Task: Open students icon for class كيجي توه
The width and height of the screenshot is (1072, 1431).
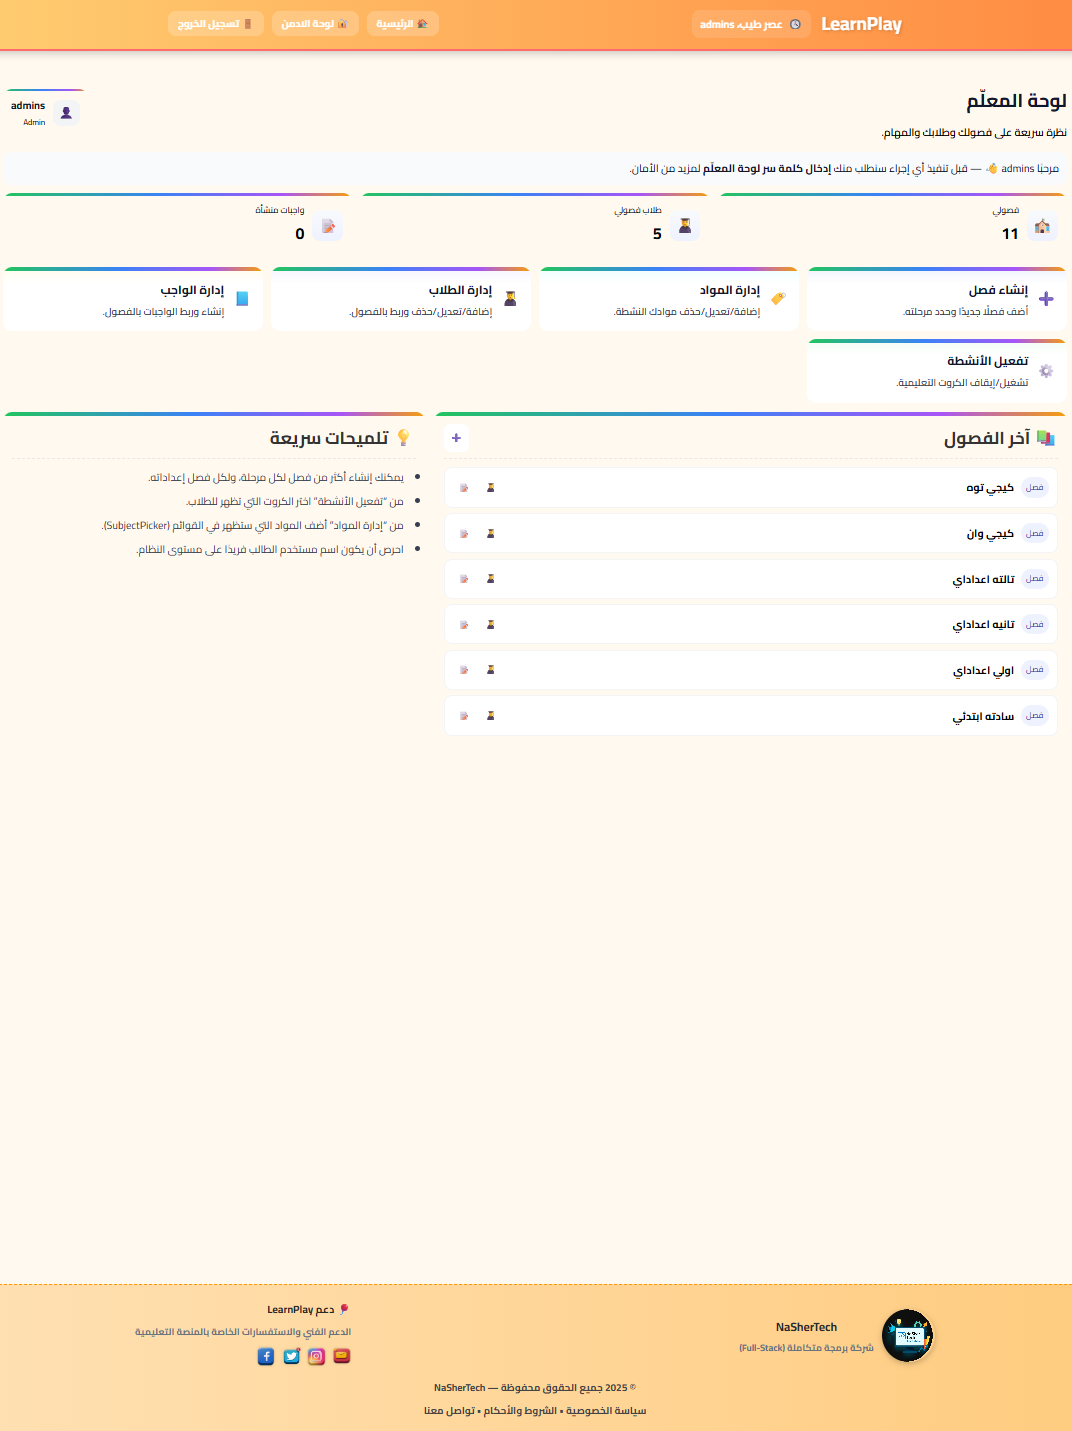Action: click(491, 488)
